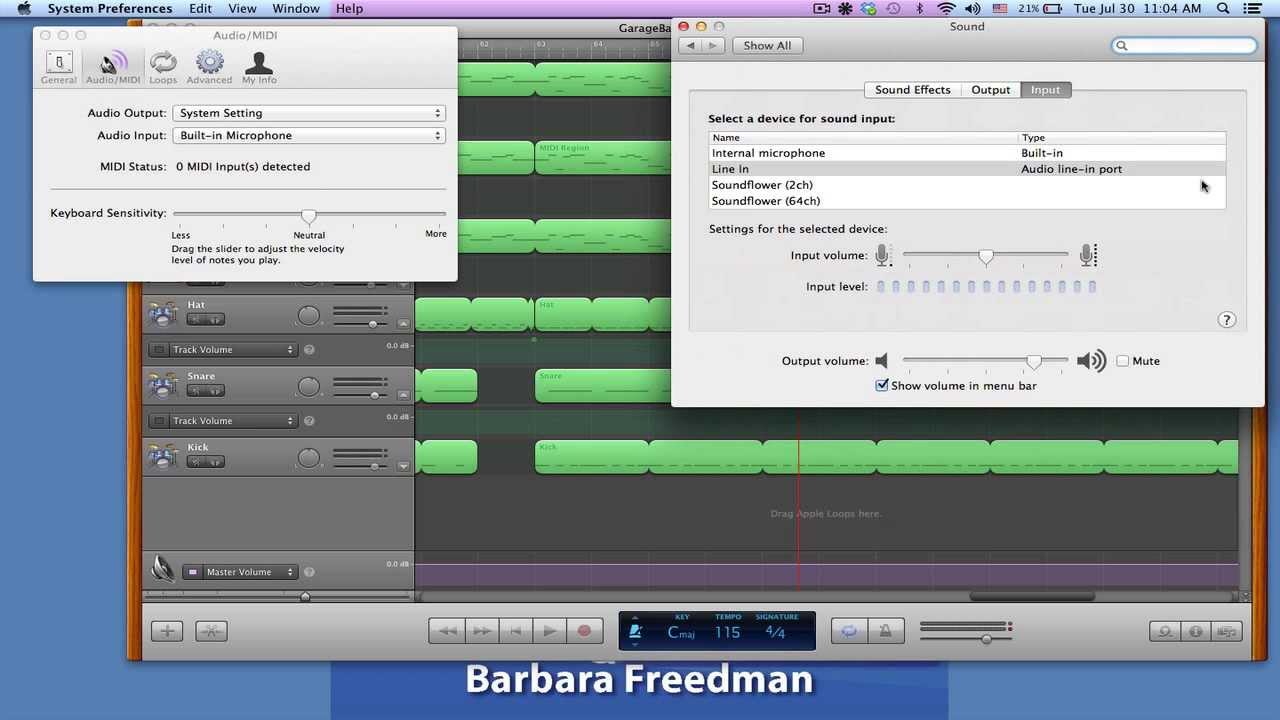The width and height of the screenshot is (1280, 720).
Task: Click the Go to Beginning button
Action: [x=515, y=631]
